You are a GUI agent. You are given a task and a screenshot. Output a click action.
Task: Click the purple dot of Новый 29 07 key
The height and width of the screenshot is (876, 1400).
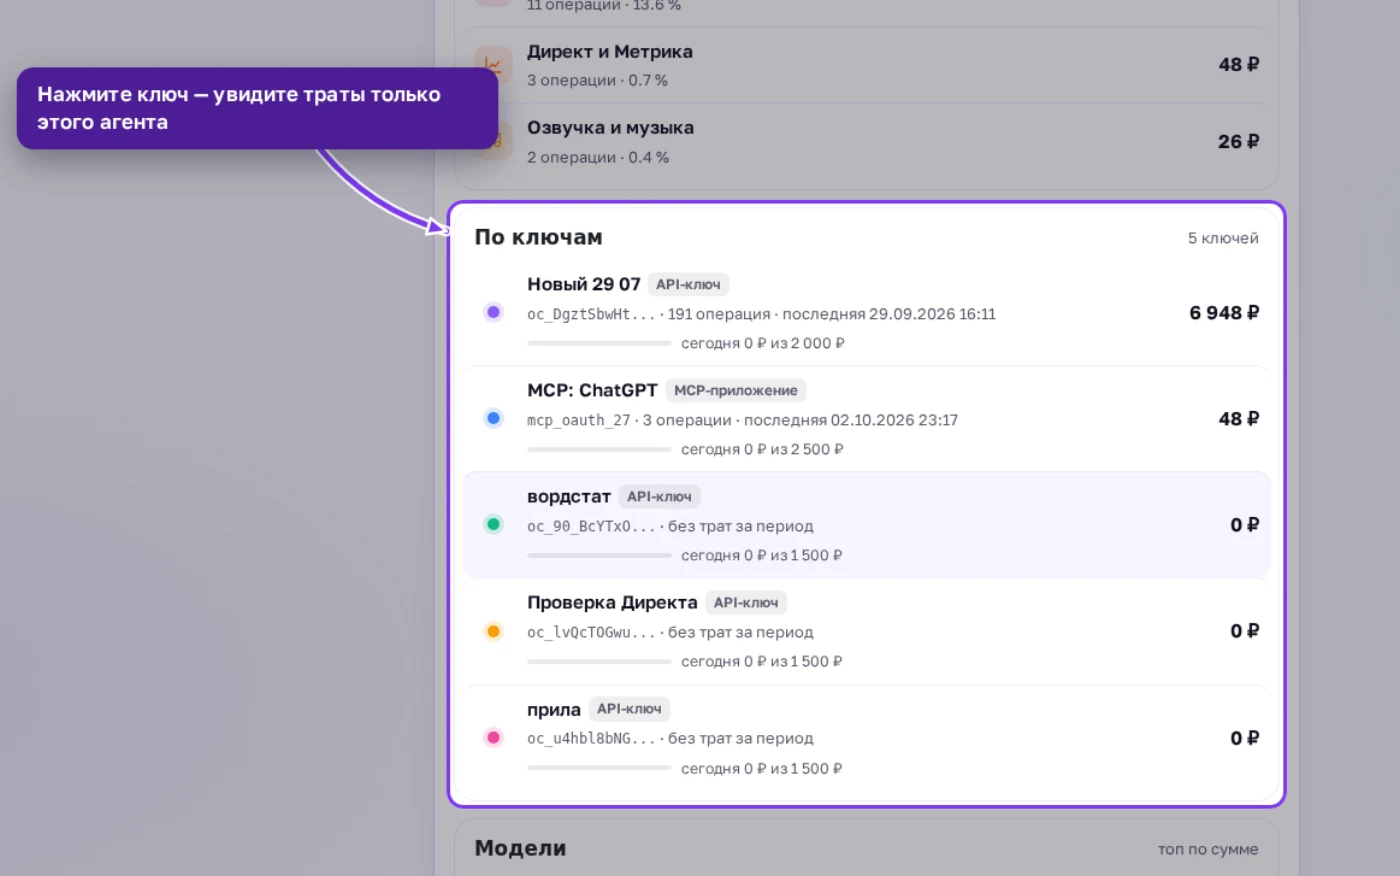pos(493,312)
